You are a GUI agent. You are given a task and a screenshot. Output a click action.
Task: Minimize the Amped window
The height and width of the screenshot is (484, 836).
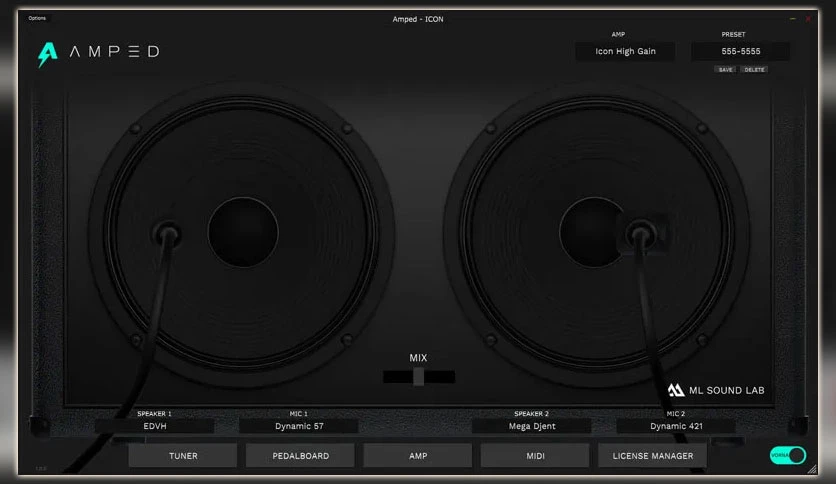pyautogui.click(x=793, y=19)
